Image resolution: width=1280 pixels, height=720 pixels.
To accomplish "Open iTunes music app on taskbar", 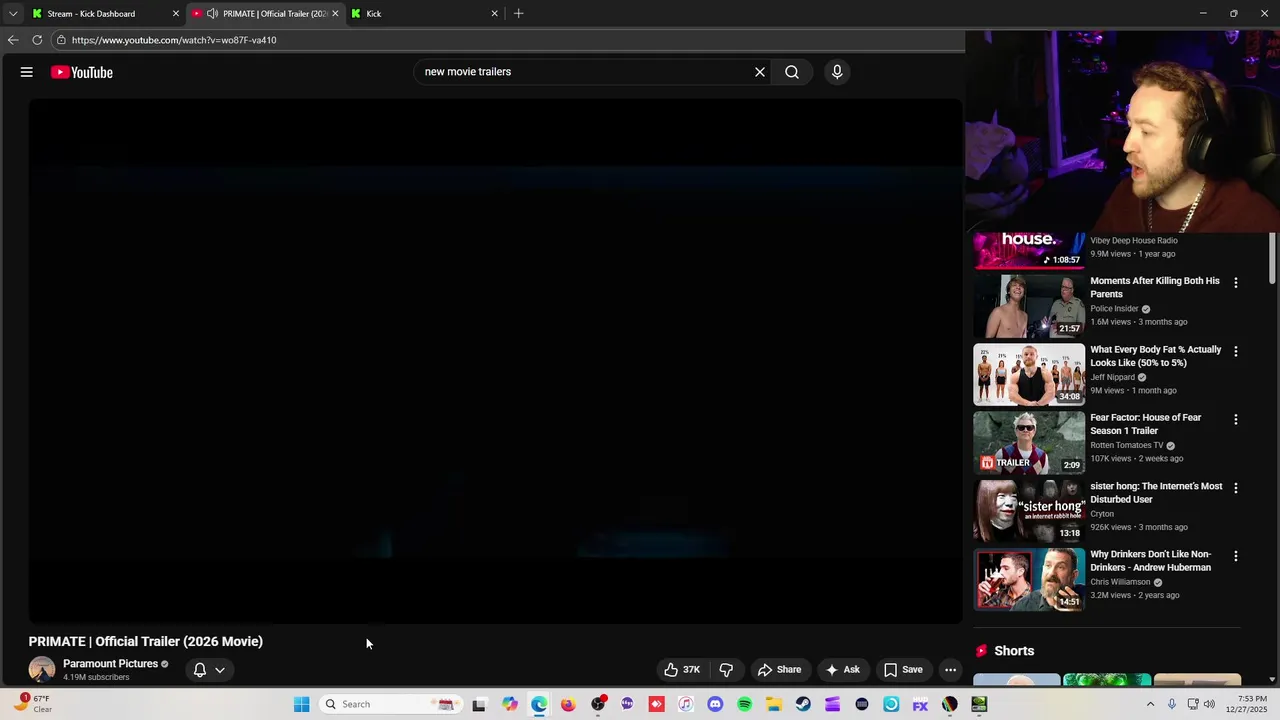I will [685, 704].
